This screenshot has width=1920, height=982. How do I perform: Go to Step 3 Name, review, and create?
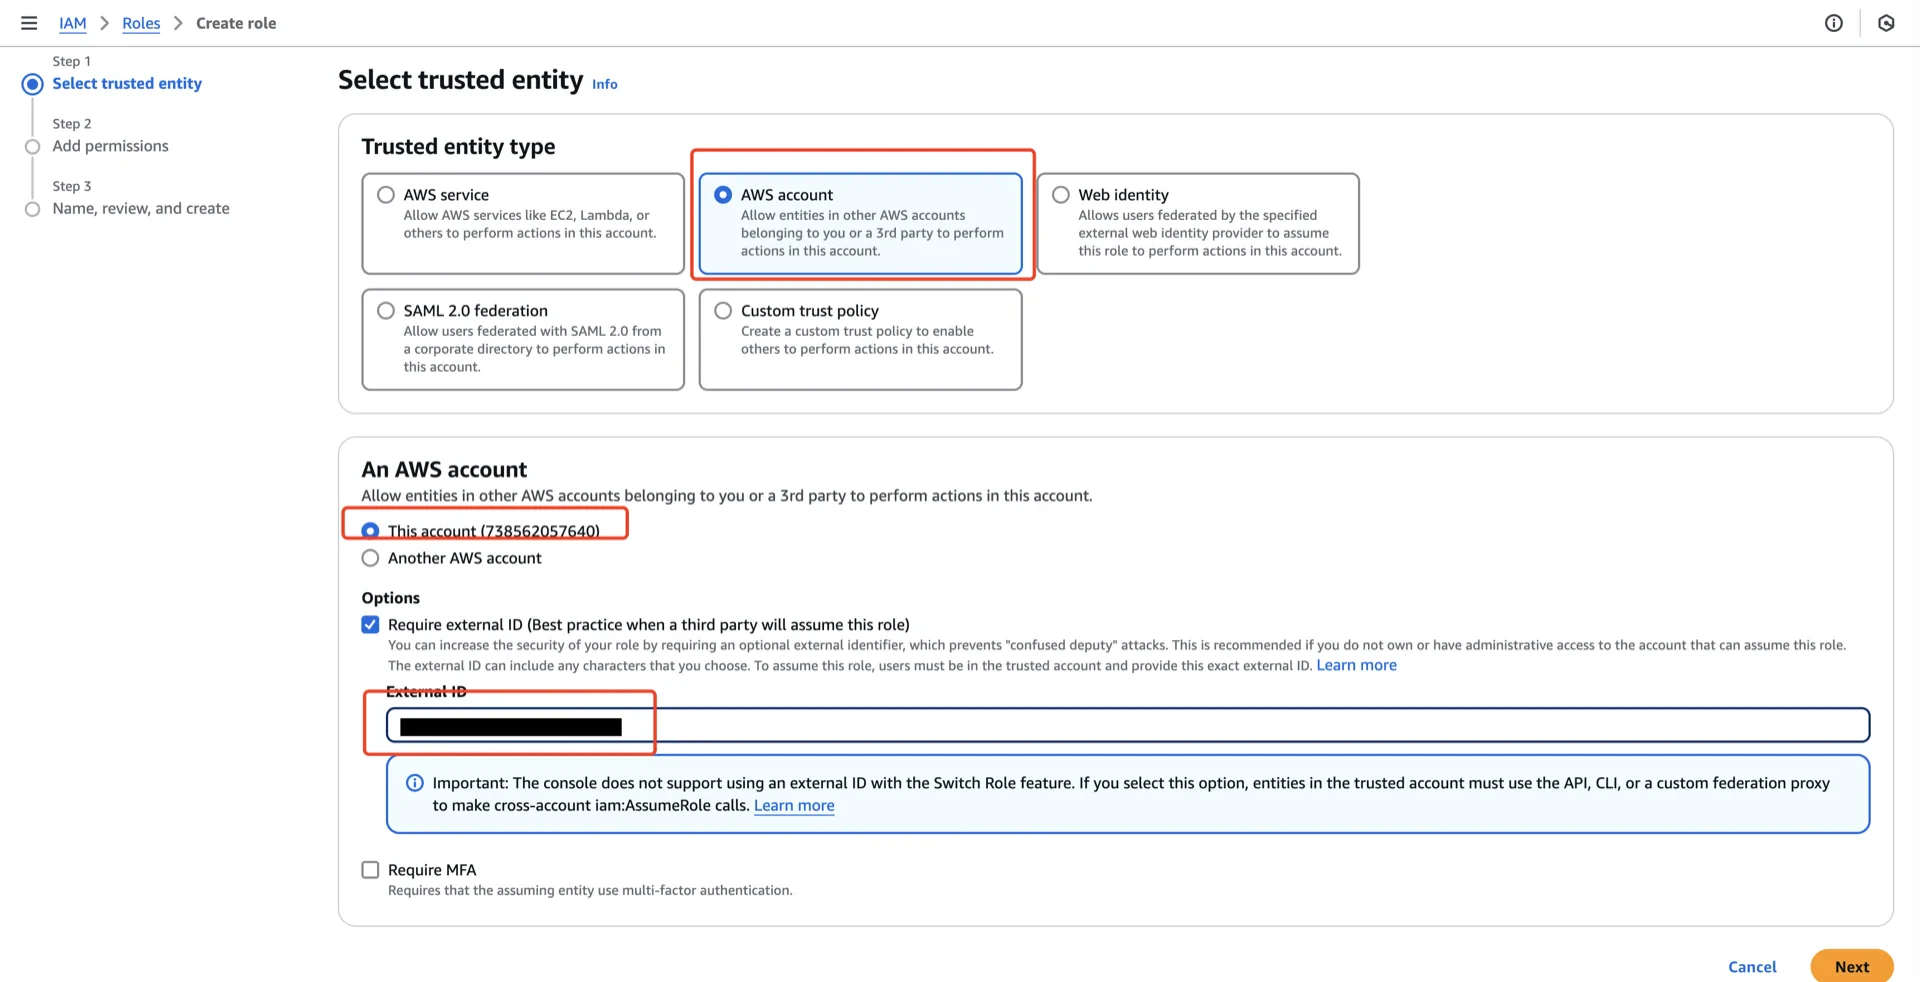[x=141, y=208]
